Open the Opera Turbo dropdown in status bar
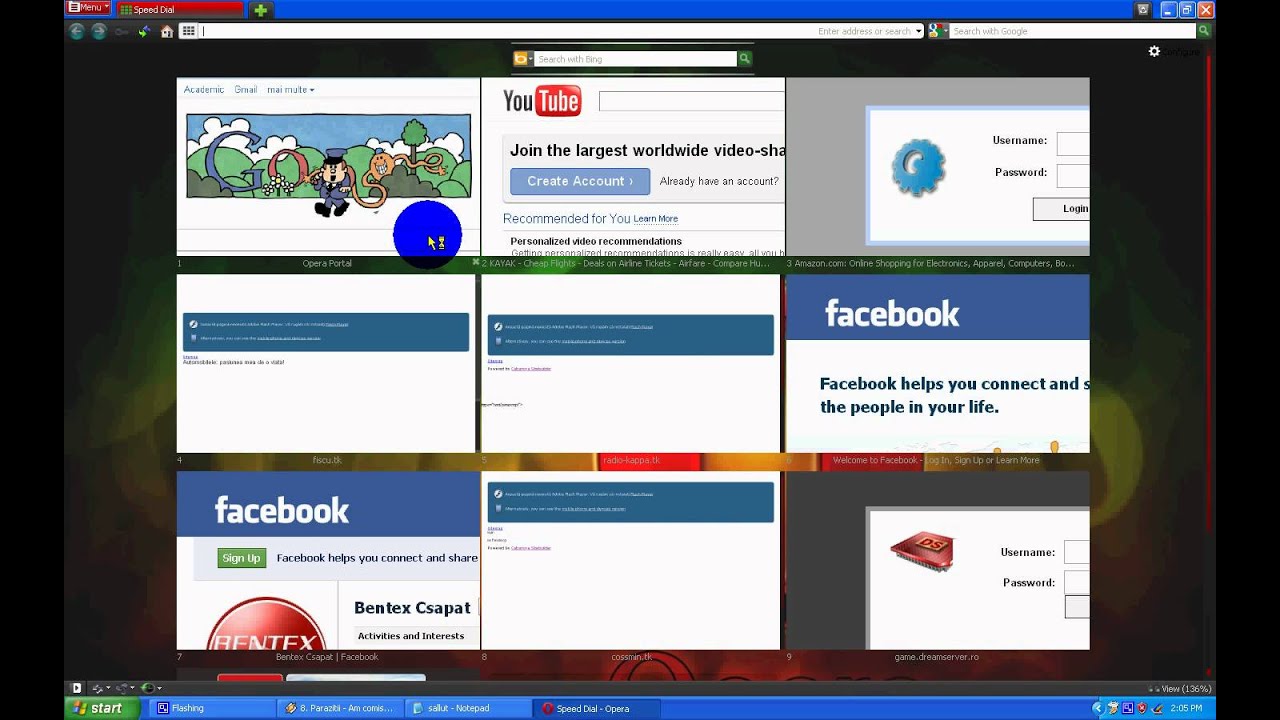The height and width of the screenshot is (720, 1280). (151, 688)
